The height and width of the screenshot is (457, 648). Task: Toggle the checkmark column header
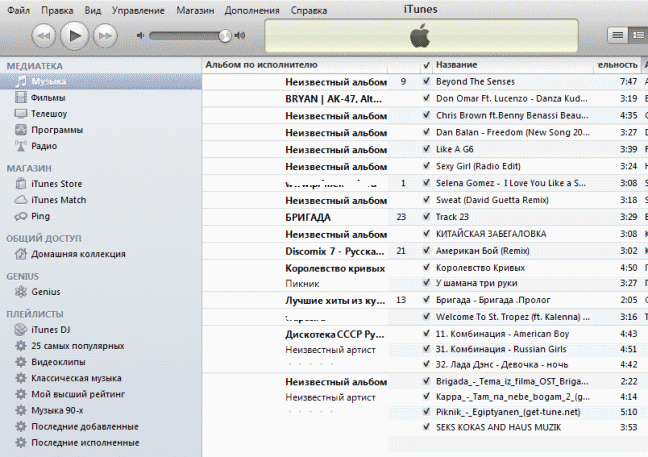(x=426, y=65)
